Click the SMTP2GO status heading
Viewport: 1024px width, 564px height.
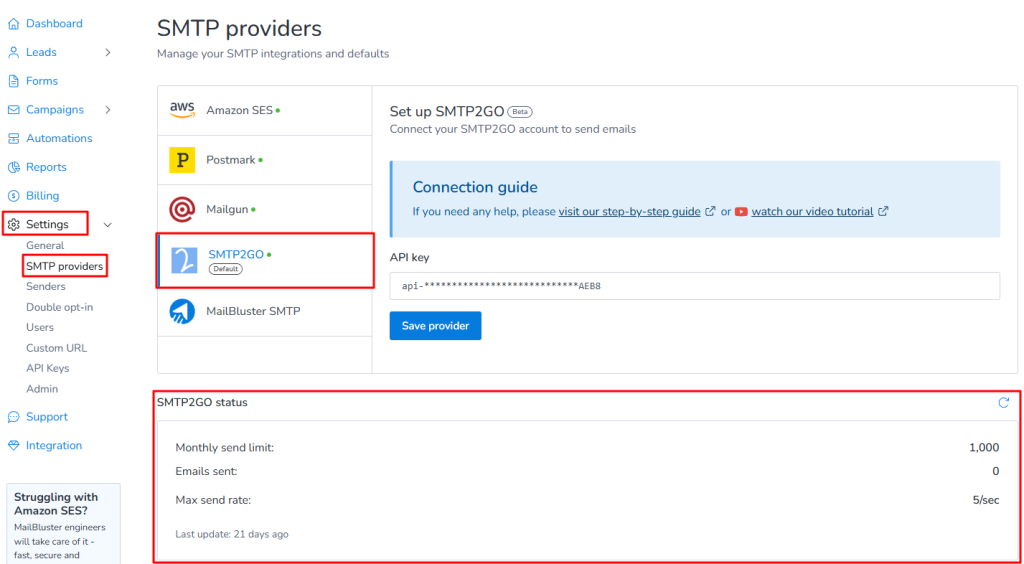click(202, 403)
